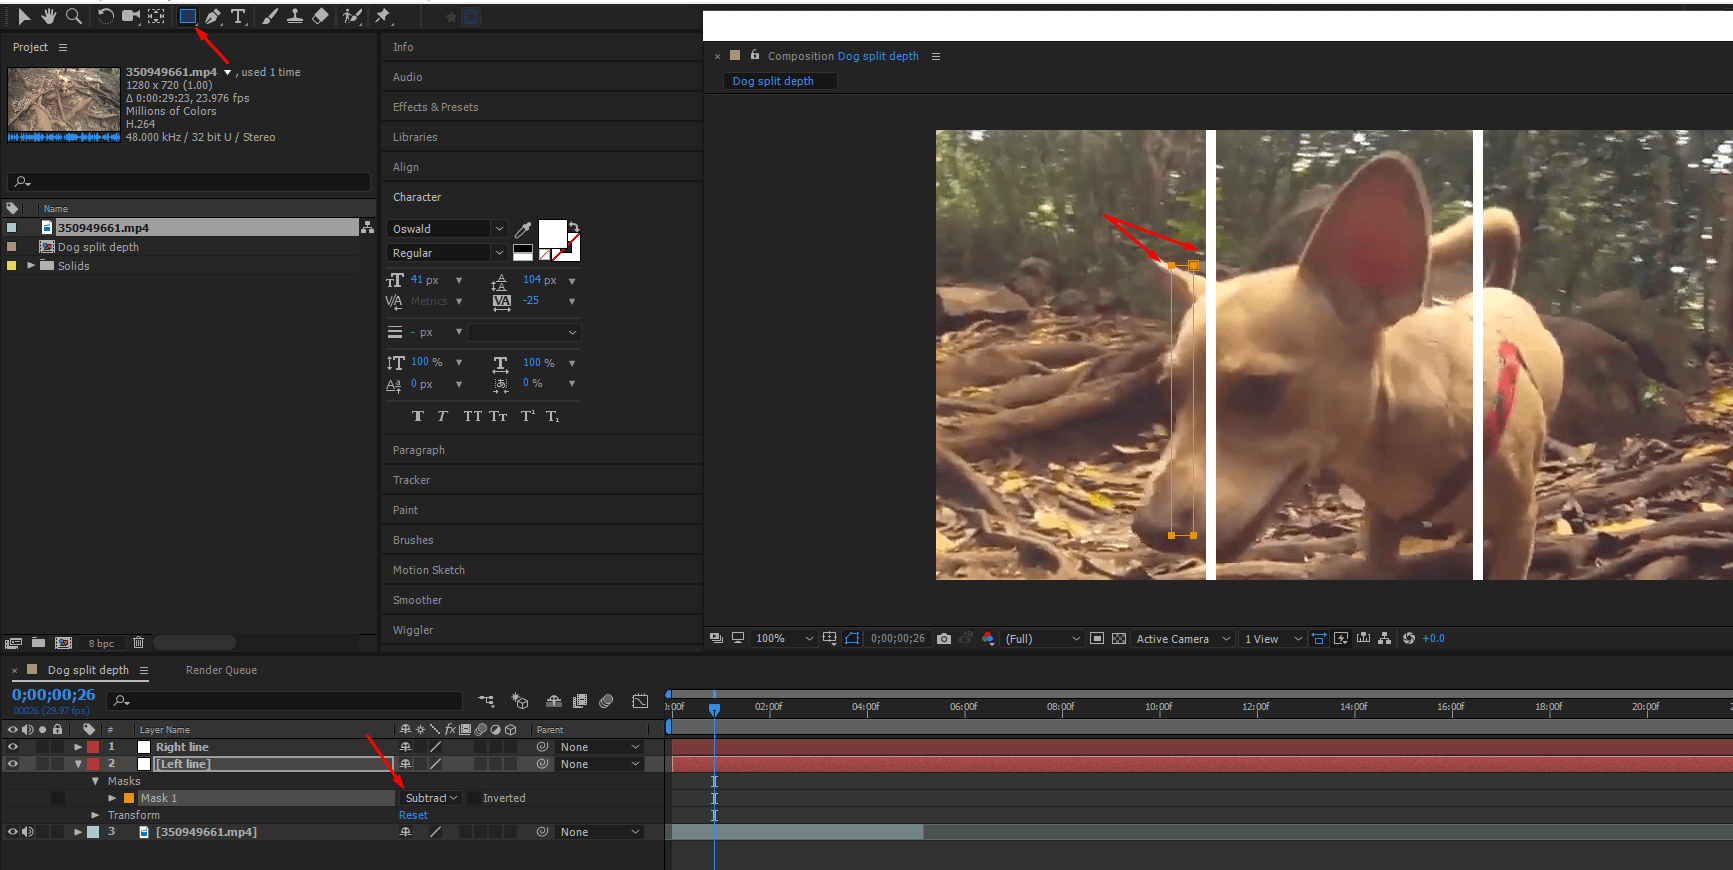The height and width of the screenshot is (870, 1733).
Task: Switch to the Render Queue tab
Action: [x=221, y=670]
